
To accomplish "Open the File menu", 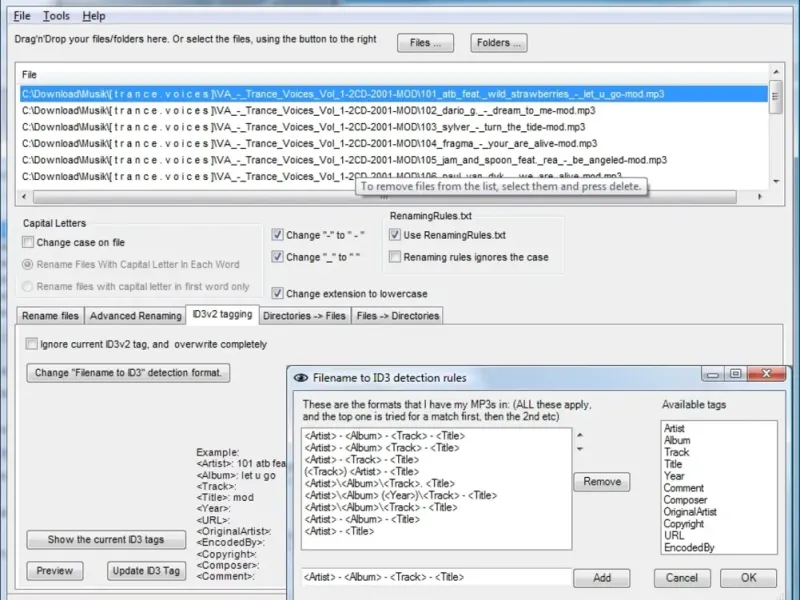I will click(22, 16).
